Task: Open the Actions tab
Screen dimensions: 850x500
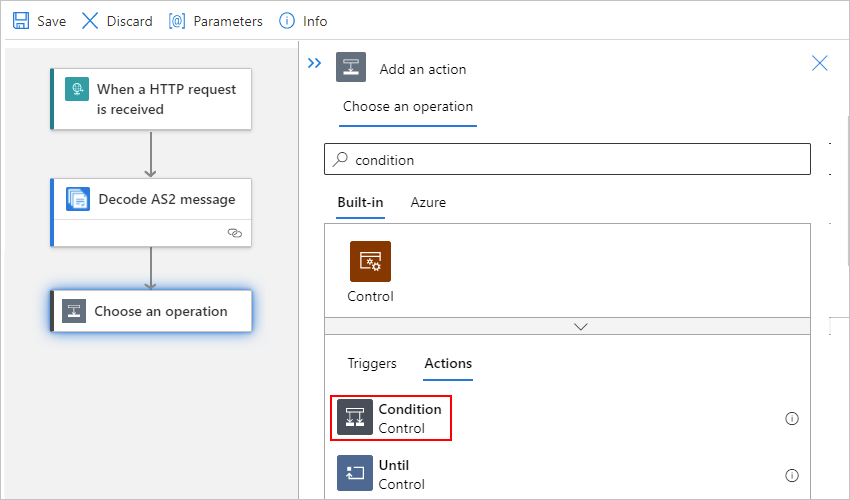Action: (448, 363)
